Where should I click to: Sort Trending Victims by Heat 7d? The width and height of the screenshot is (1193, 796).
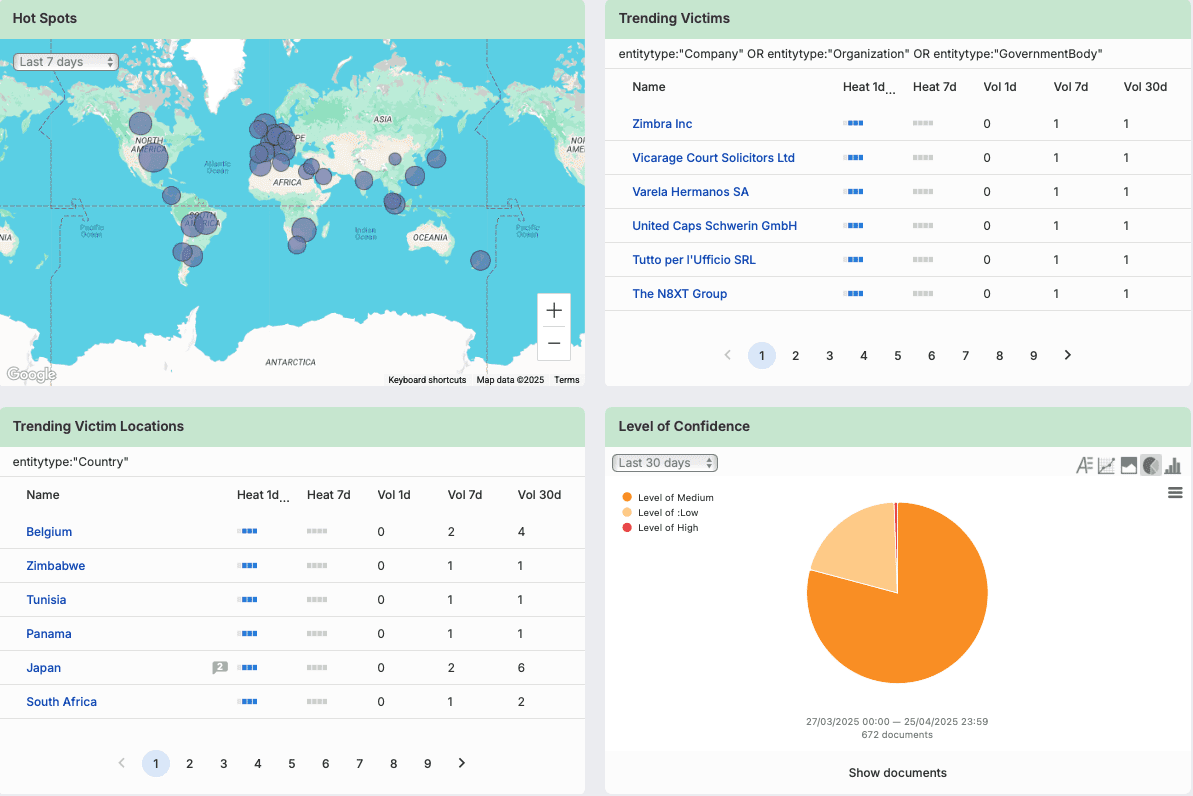[x=934, y=87]
